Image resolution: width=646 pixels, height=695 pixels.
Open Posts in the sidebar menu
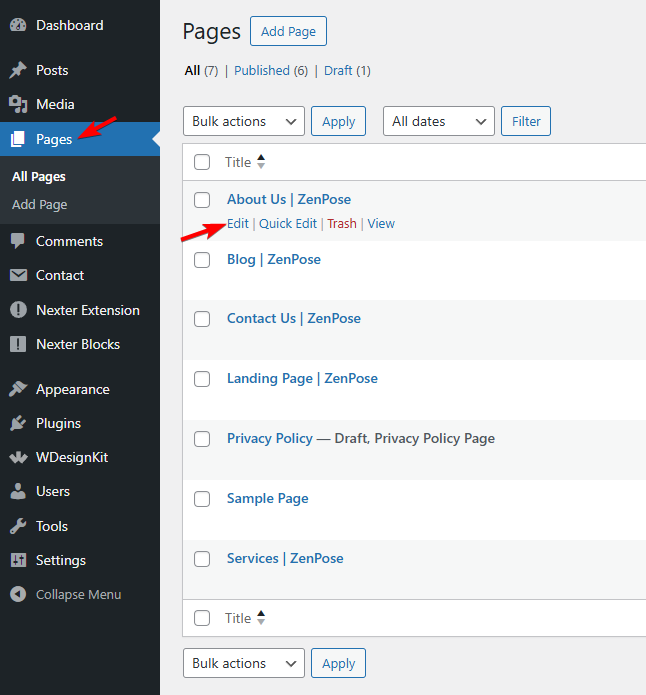[52, 70]
